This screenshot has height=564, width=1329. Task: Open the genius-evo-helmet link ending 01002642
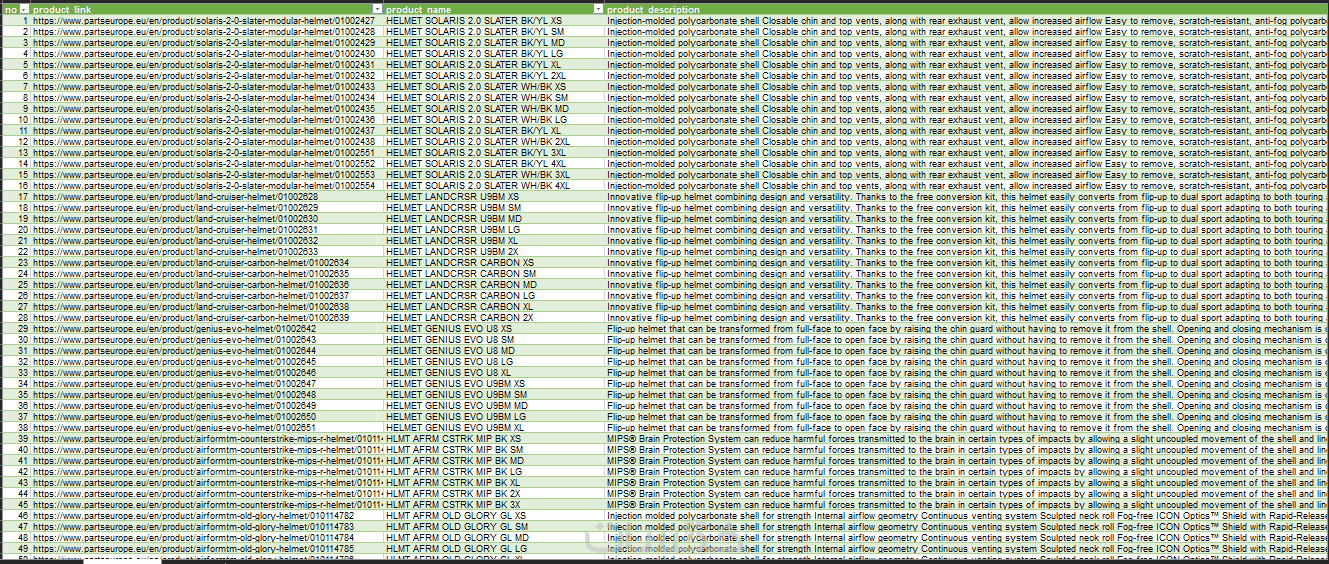(x=174, y=328)
